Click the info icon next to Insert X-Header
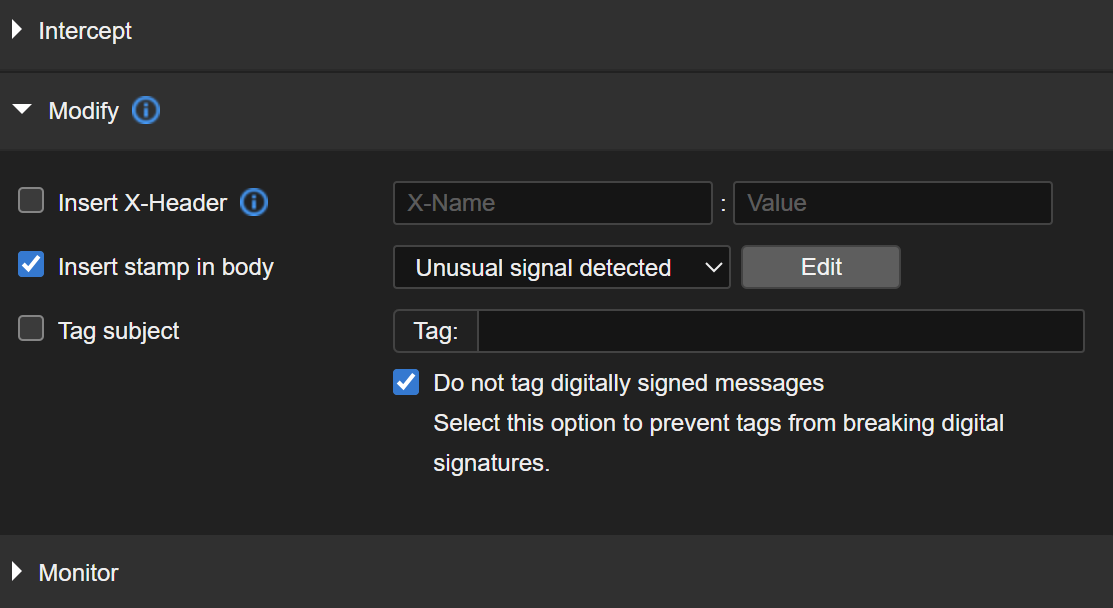Image resolution: width=1113 pixels, height=608 pixels. (254, 203)
